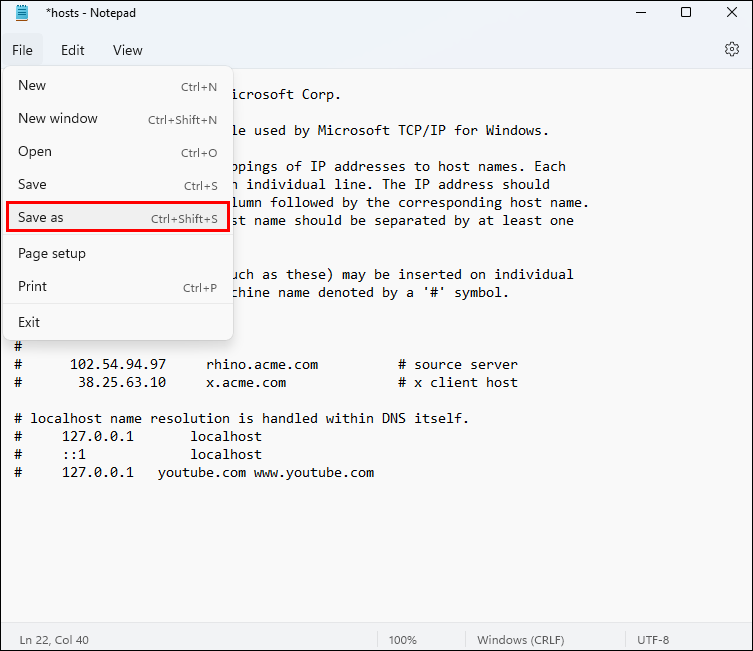Image resolution: width=753 pixels, height=651 pixels.
Task: Click UTF-8 encoding indicator in status bar
Action: point(653,640)
